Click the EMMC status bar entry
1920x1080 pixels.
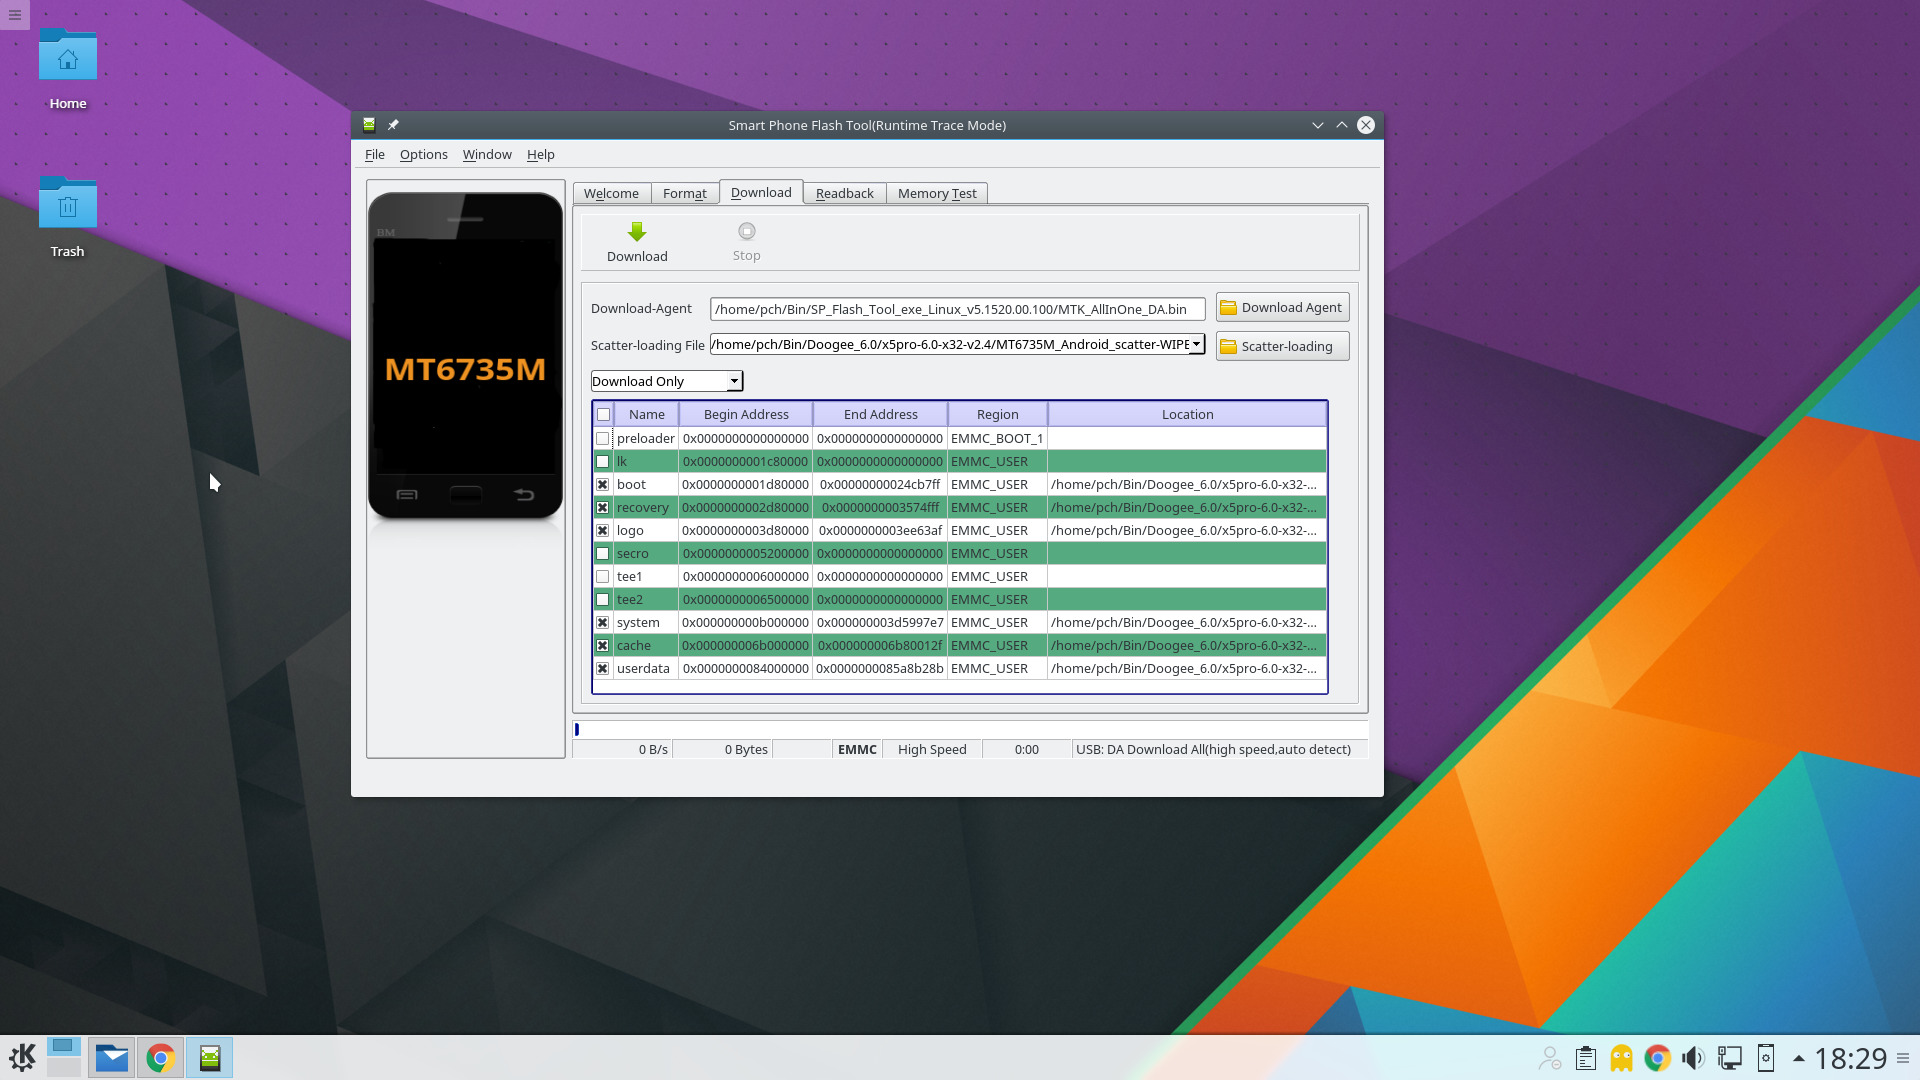[x=857, y=749]
